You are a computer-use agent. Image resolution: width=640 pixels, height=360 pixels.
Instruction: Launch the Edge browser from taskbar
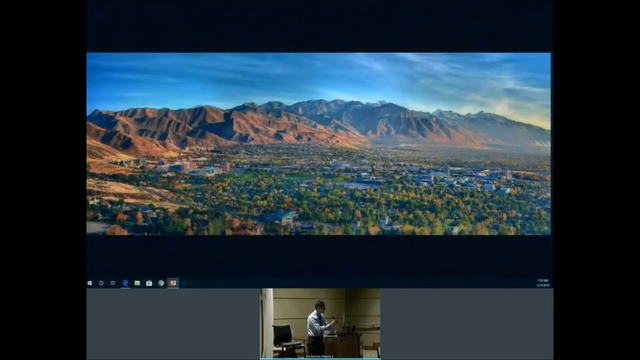click(x=125, y=283)
